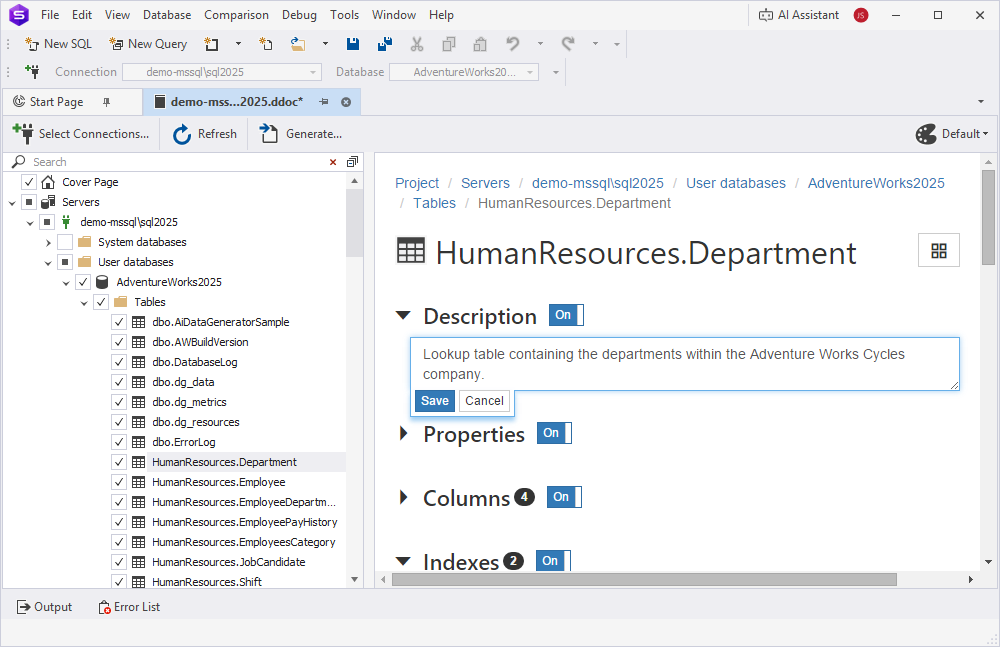Collapse the Tables tree node
The image size is (1000, 647).
tap(84, 303)
